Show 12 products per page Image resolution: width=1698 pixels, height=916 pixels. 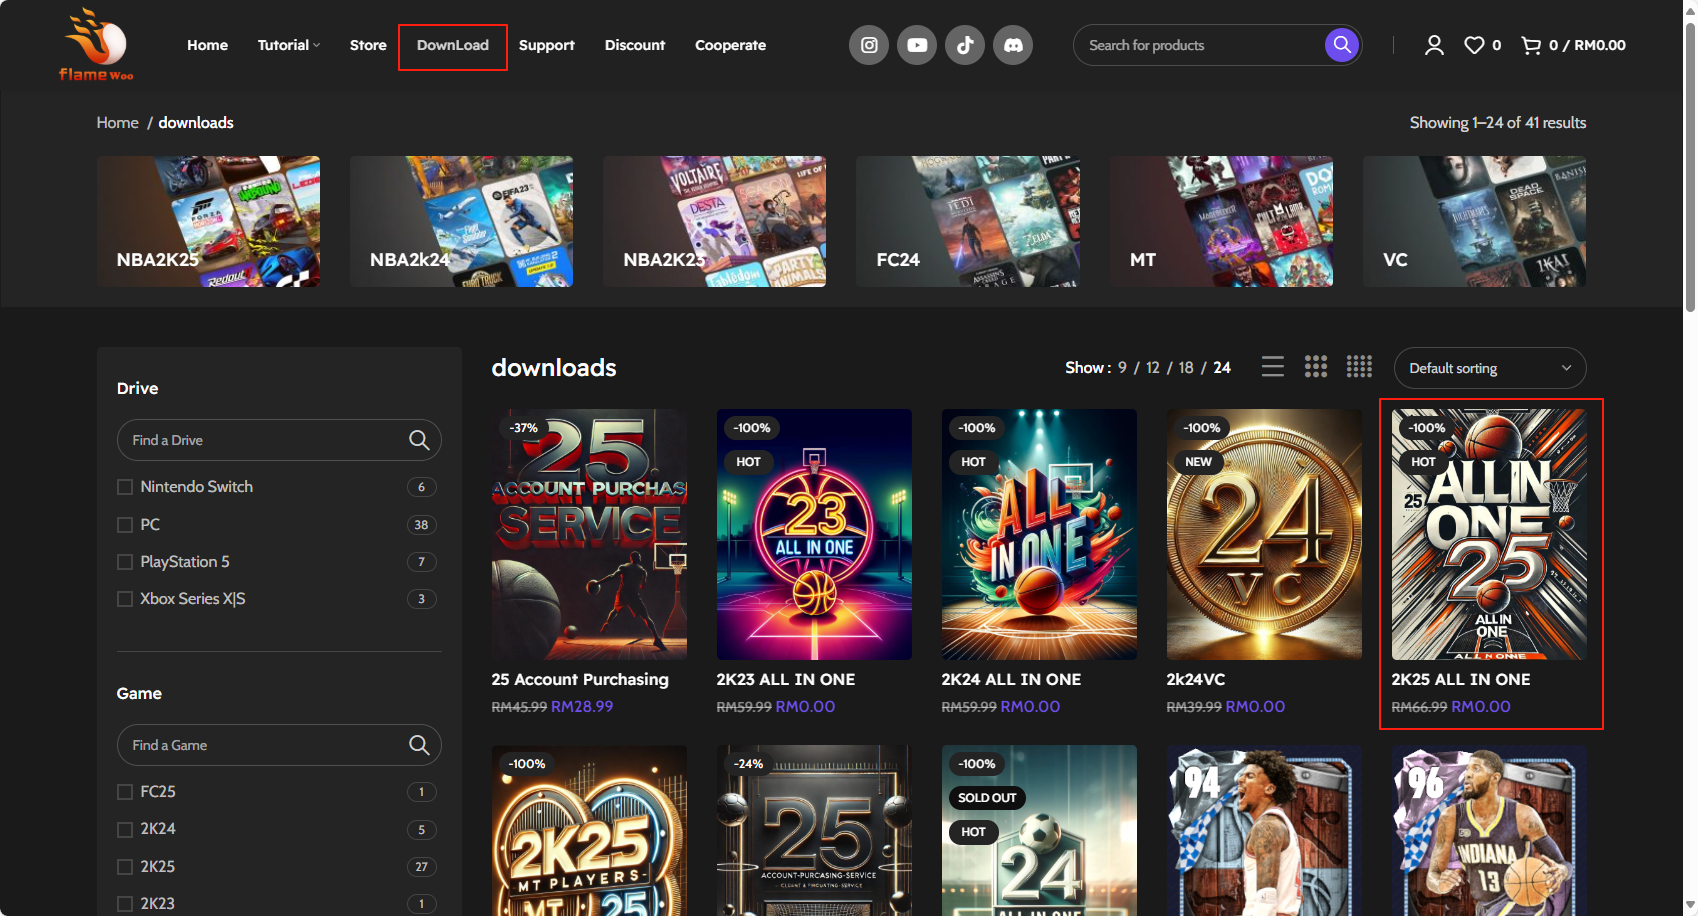[1152, 368]
